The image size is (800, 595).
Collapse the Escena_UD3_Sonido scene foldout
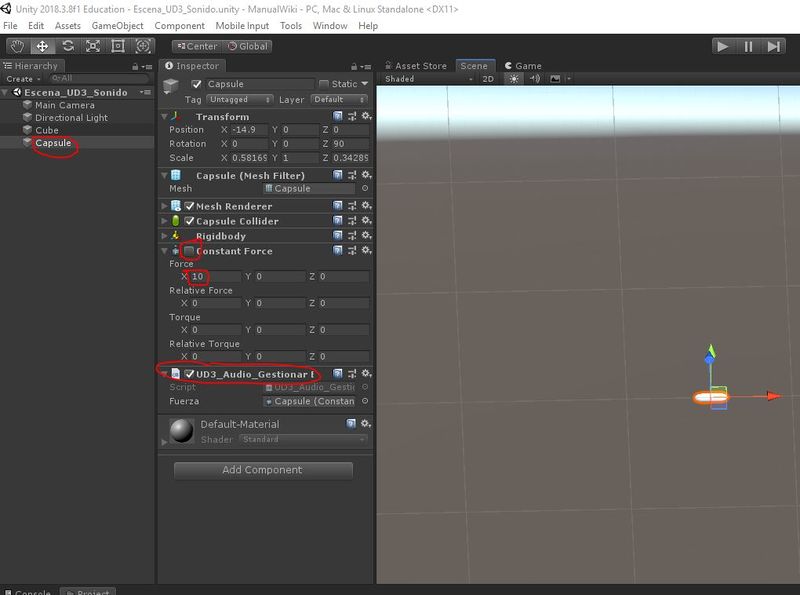coord(5,92)
